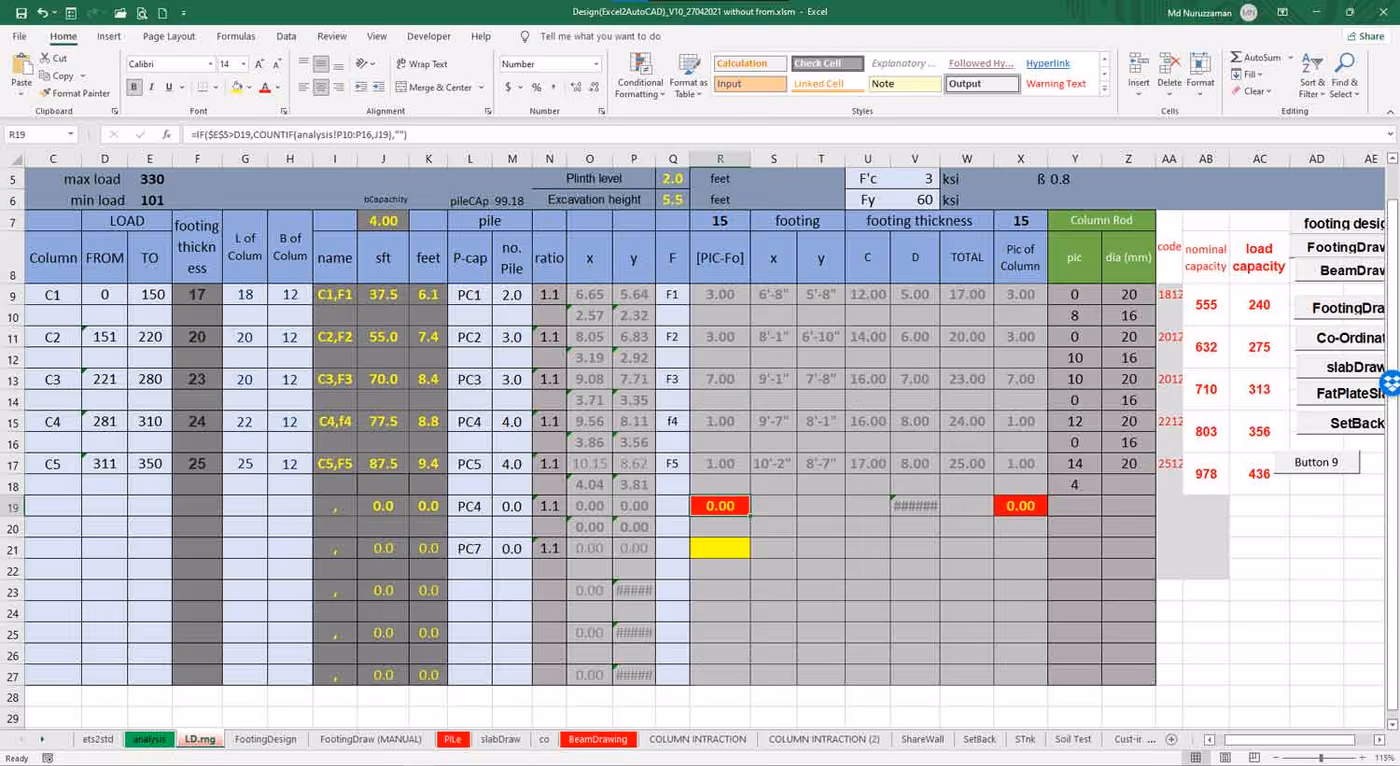Toggle italic formatting

(x=152, y=88)
